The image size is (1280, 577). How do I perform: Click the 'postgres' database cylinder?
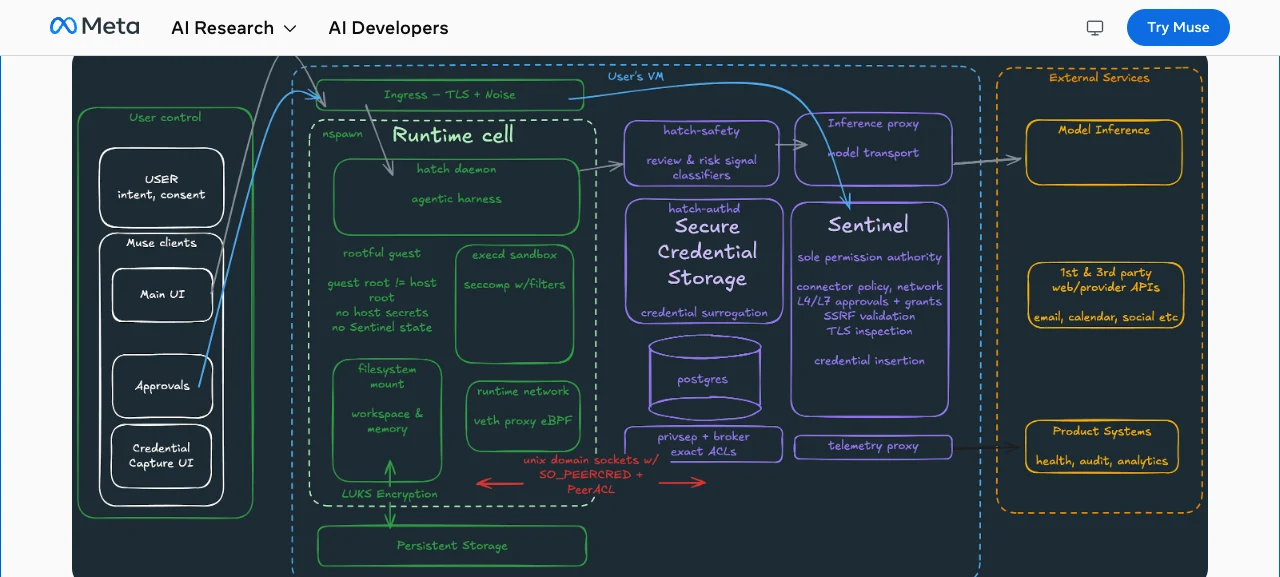[703, 377]
